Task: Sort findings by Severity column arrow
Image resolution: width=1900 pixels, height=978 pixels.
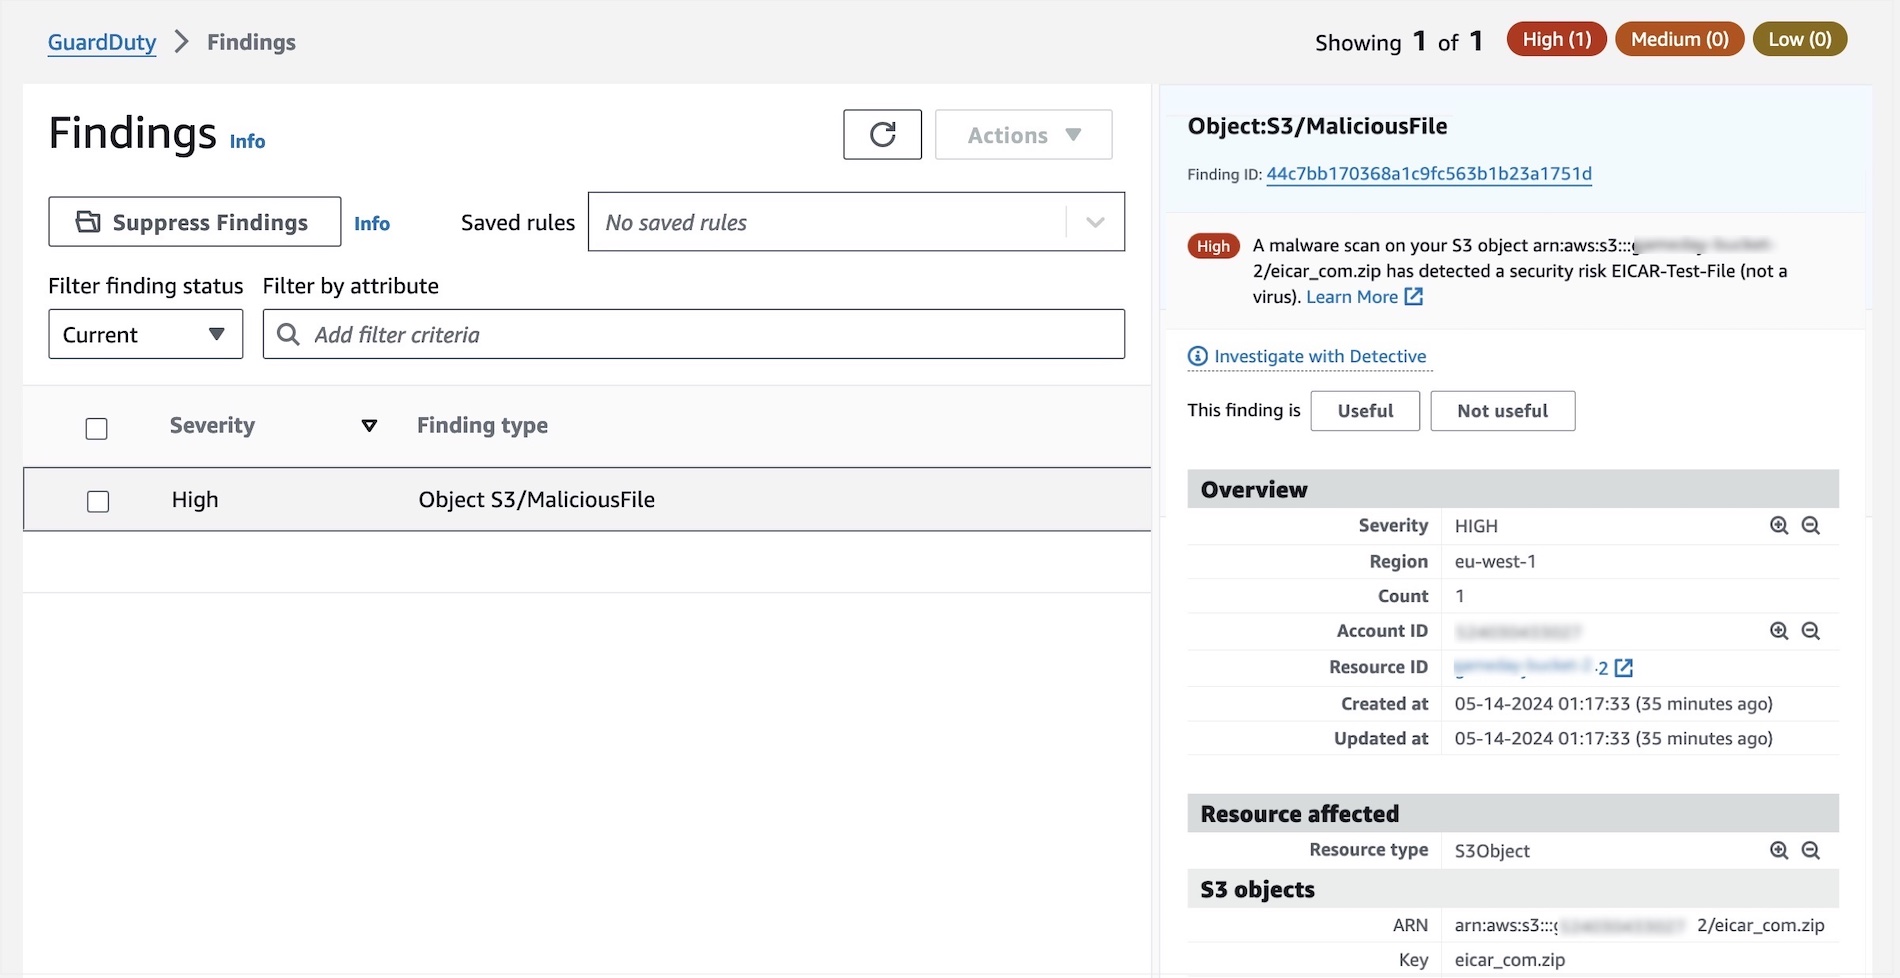Action: coord(369,426)
